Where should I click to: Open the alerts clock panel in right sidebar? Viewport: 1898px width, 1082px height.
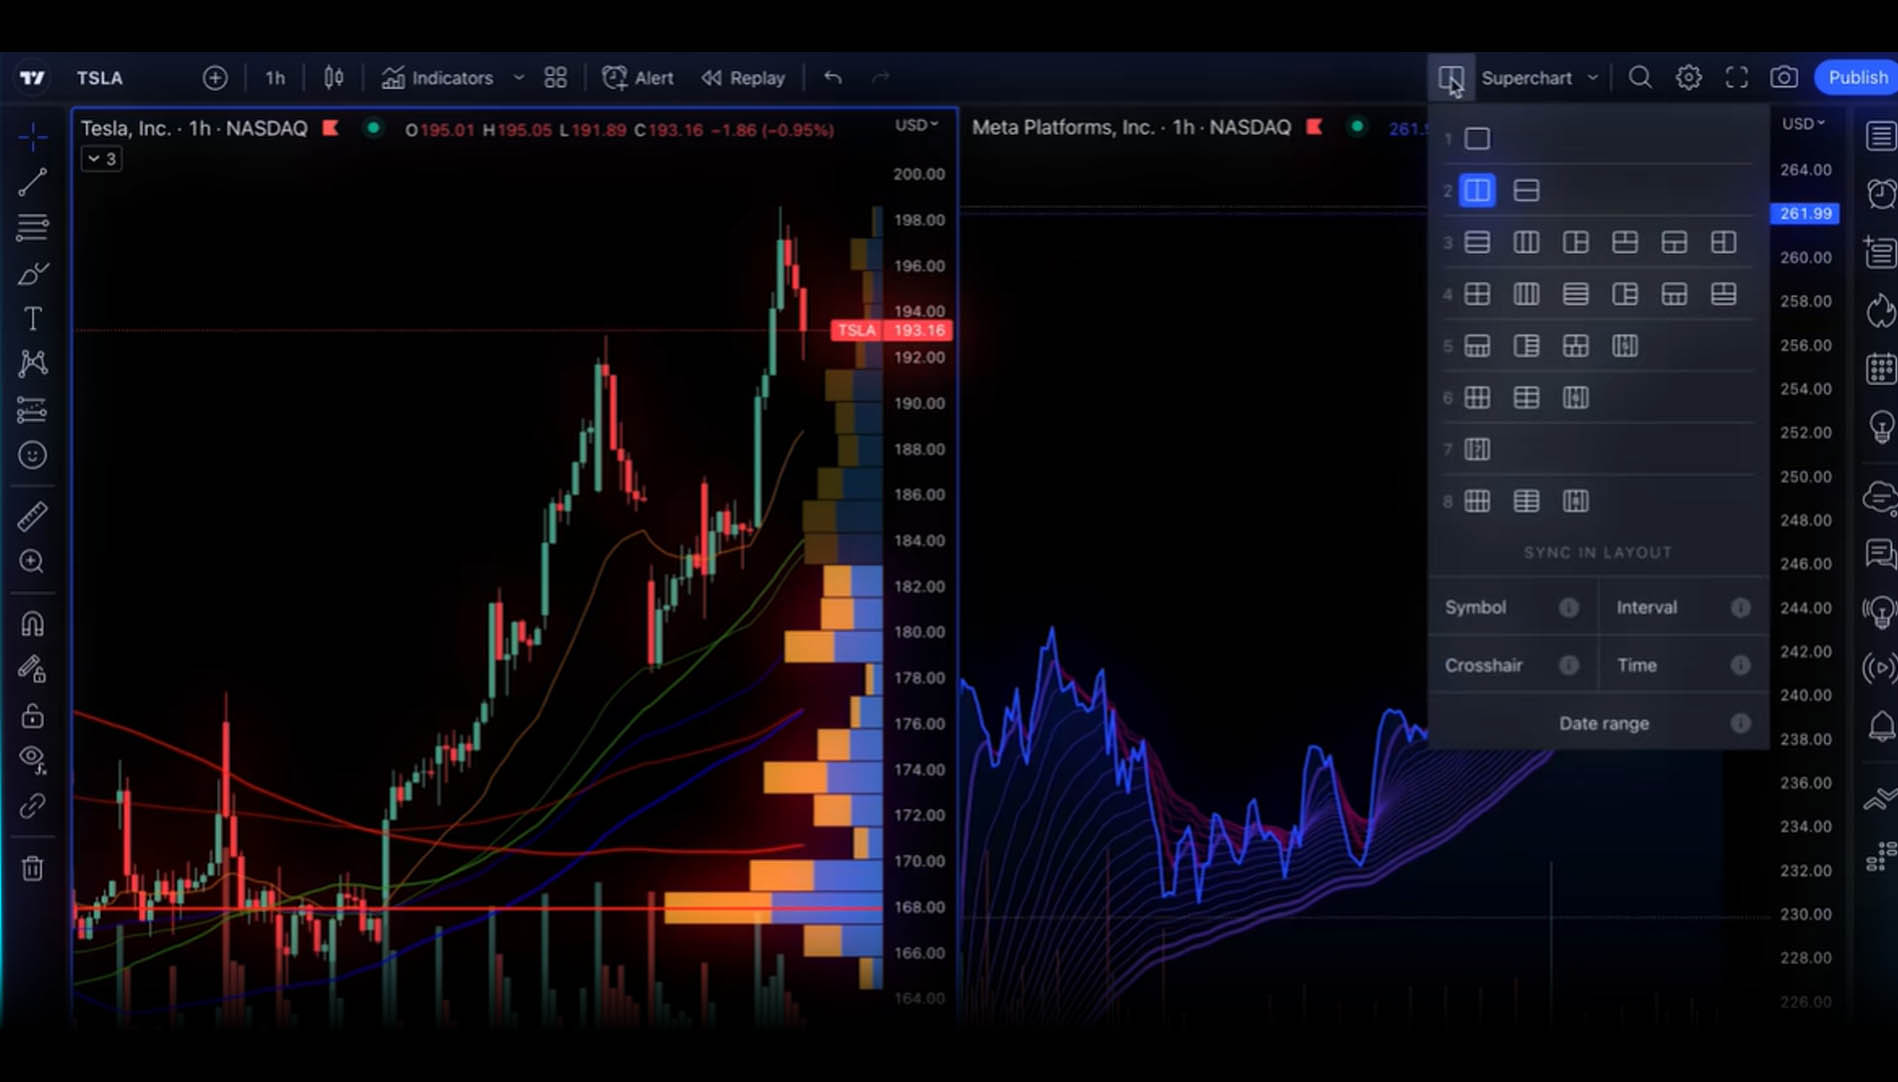point(1880,193)
